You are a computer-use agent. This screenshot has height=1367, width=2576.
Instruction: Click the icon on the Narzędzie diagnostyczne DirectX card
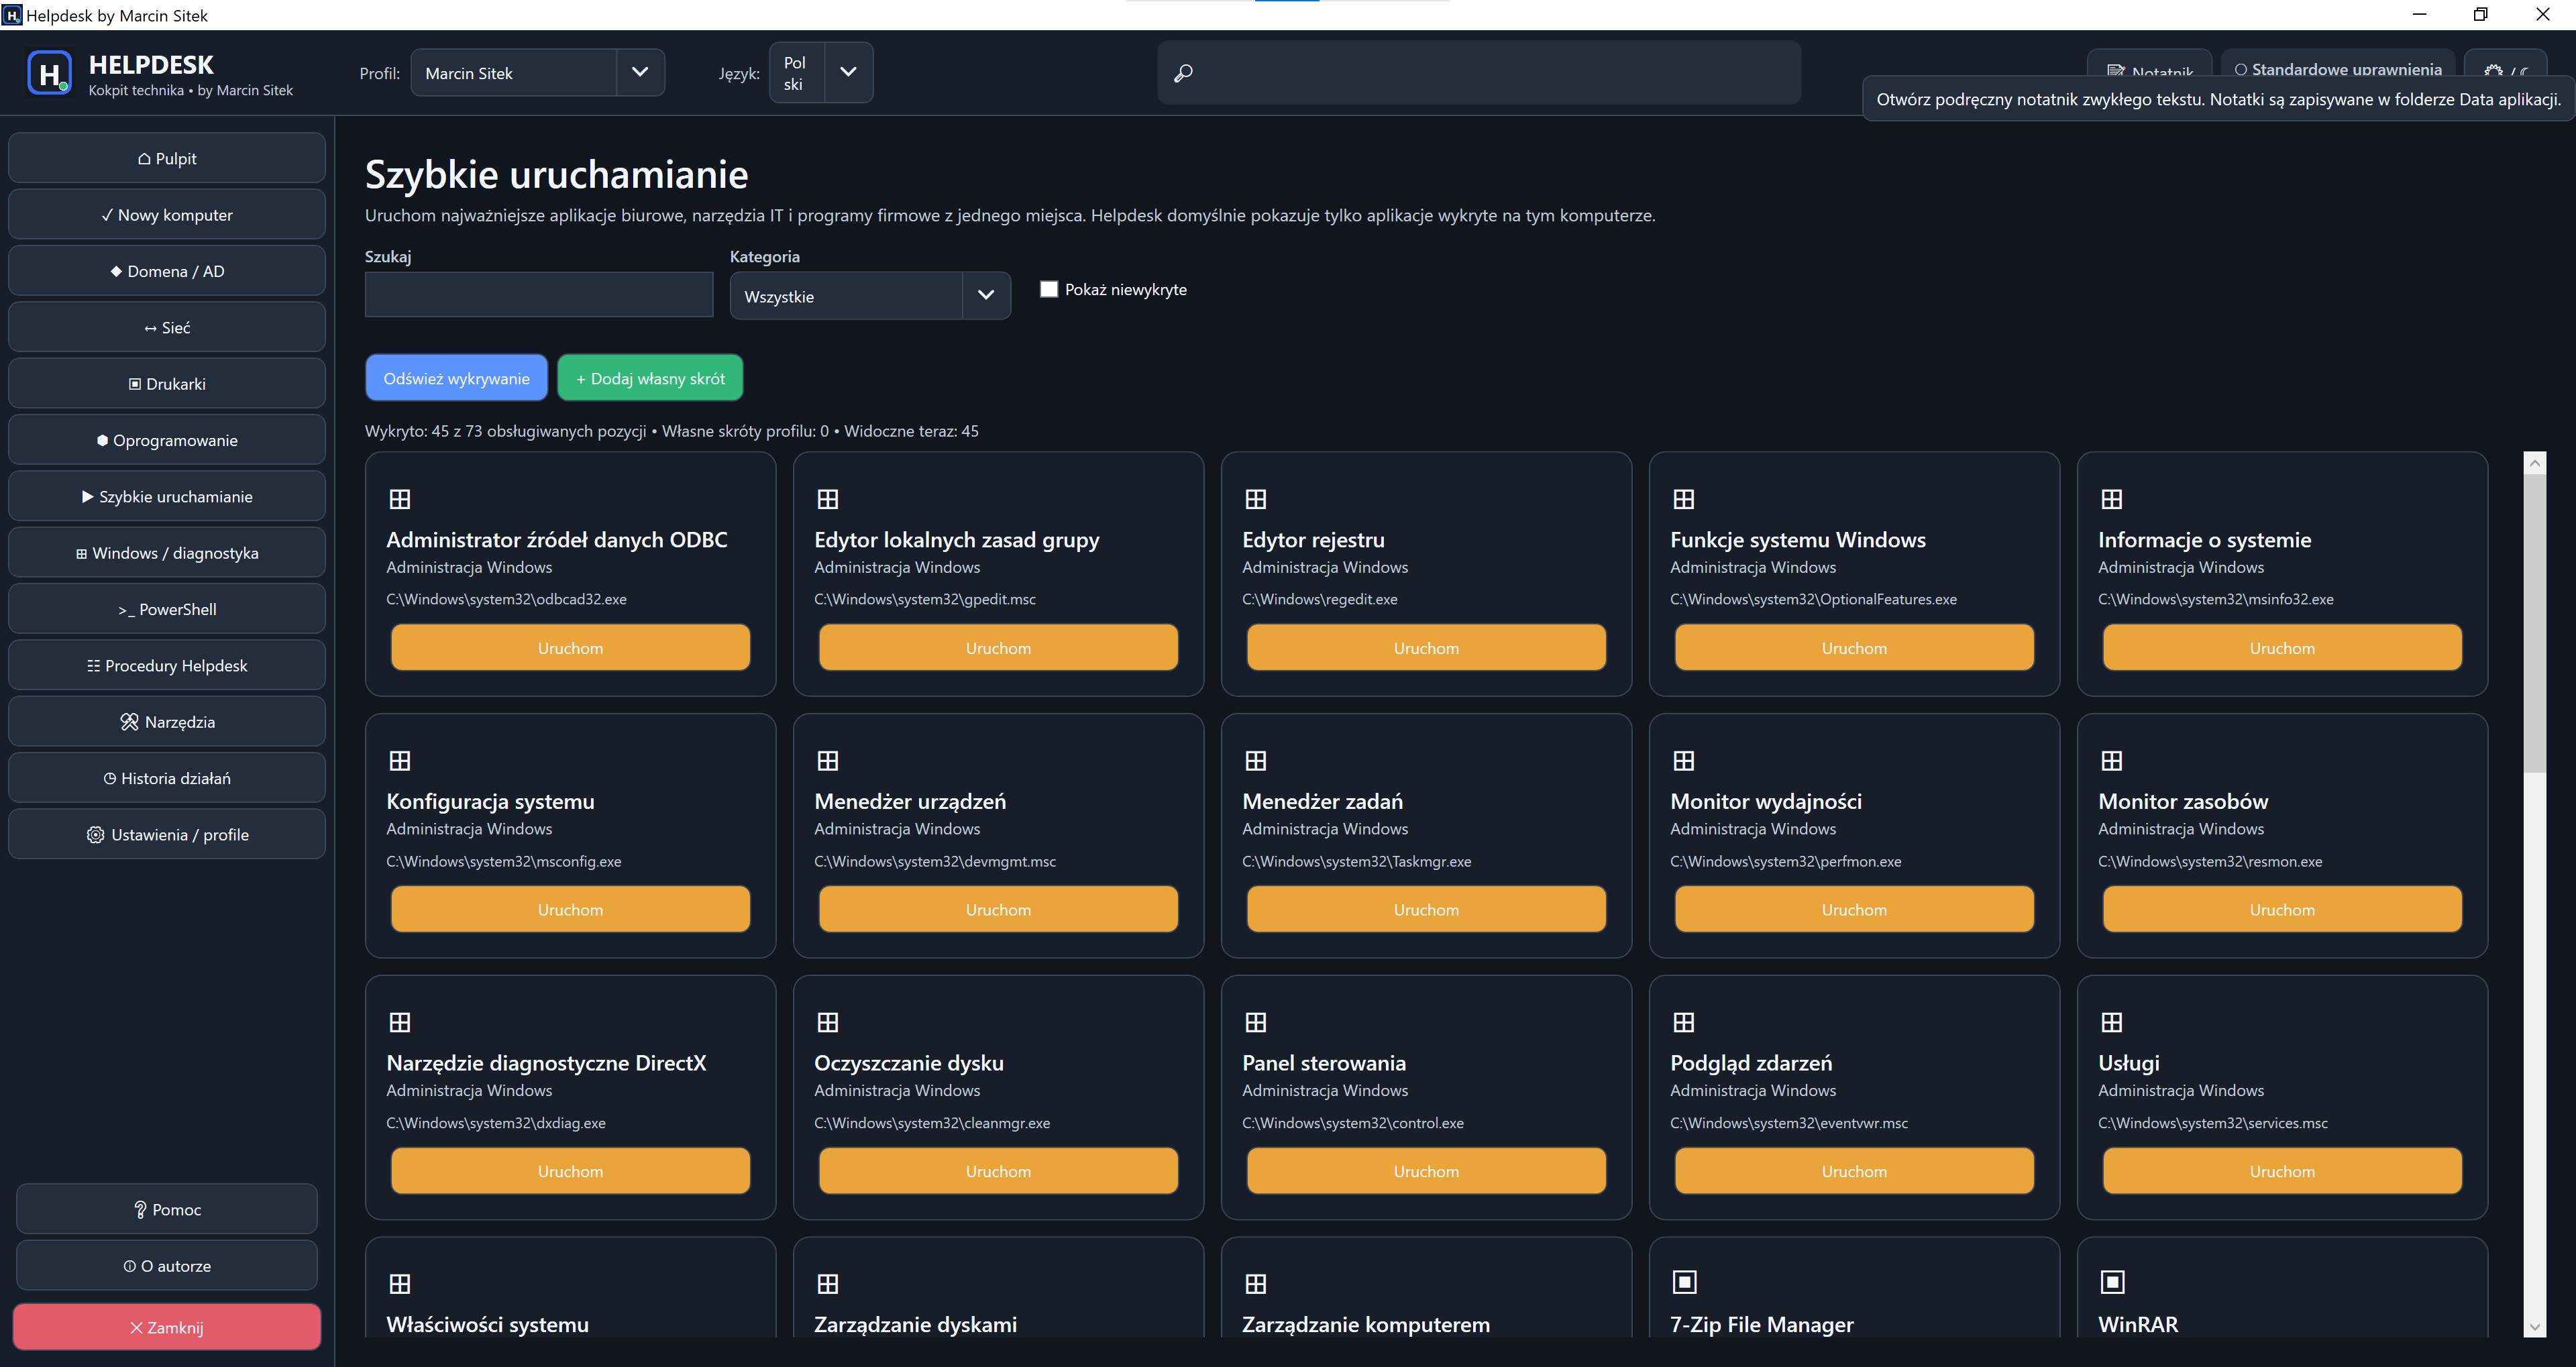400,1022
